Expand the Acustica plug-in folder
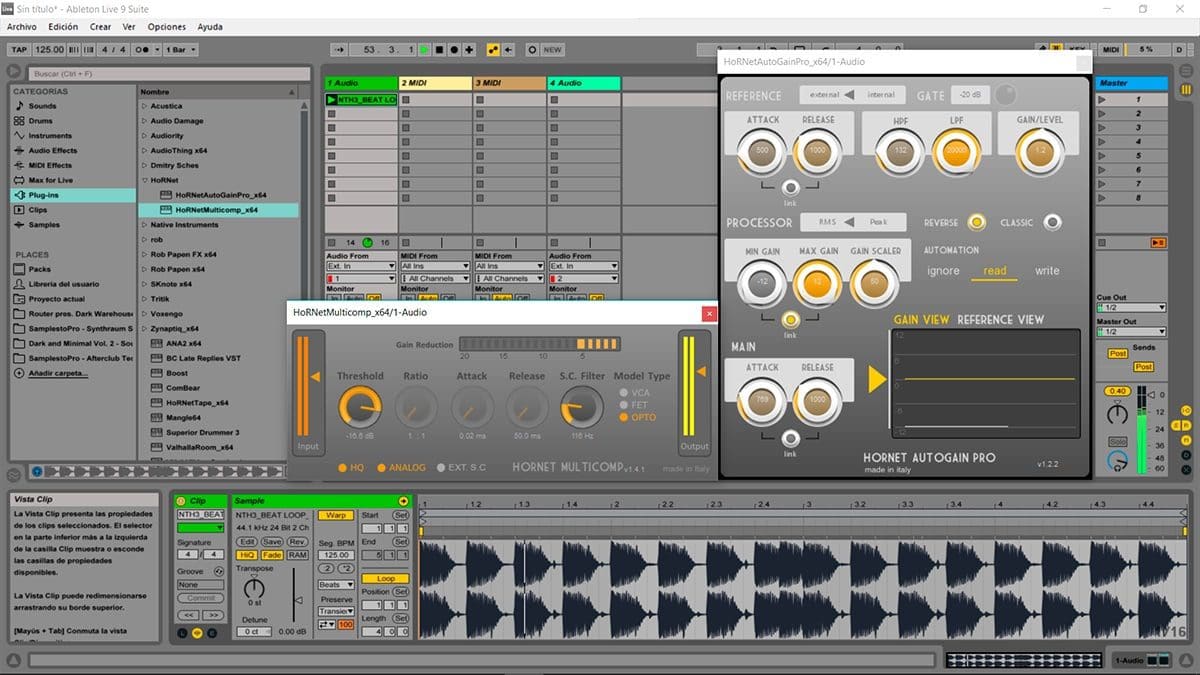 tap(144, 106)
